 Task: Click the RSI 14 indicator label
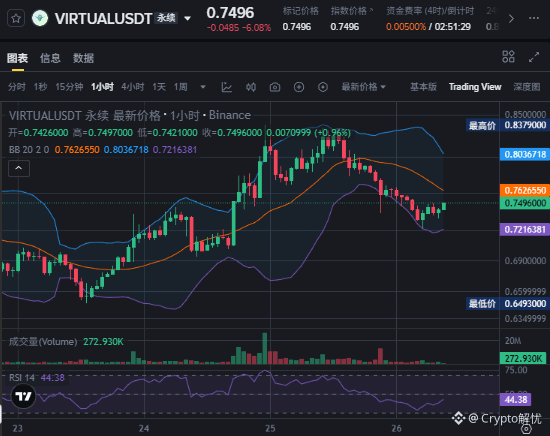(x=22, y=378)
